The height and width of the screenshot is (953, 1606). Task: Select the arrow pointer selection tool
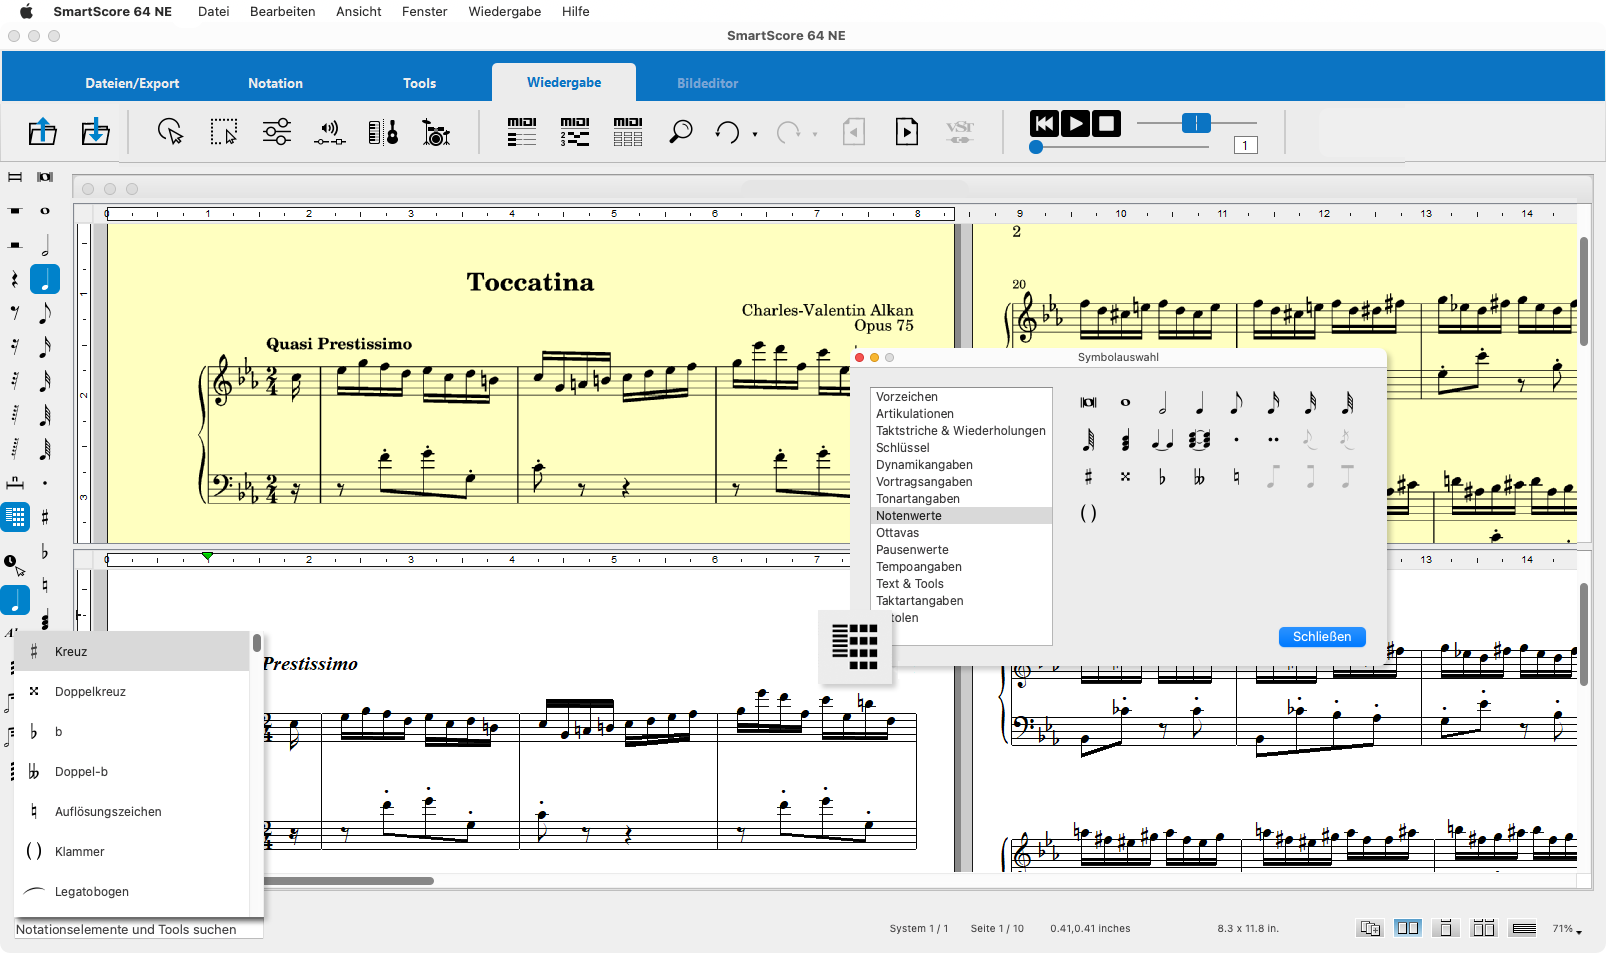pos(171,132)
